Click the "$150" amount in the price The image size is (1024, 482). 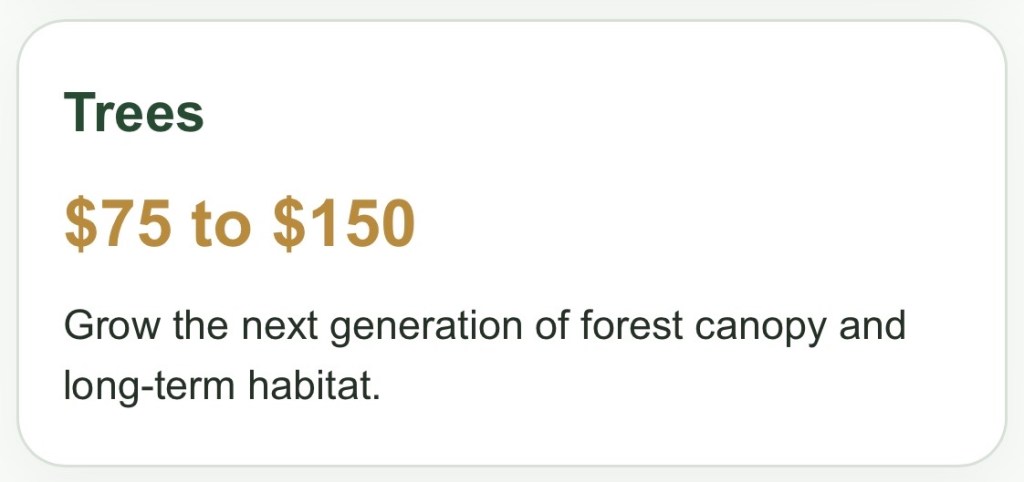click(x=343, y=223)
